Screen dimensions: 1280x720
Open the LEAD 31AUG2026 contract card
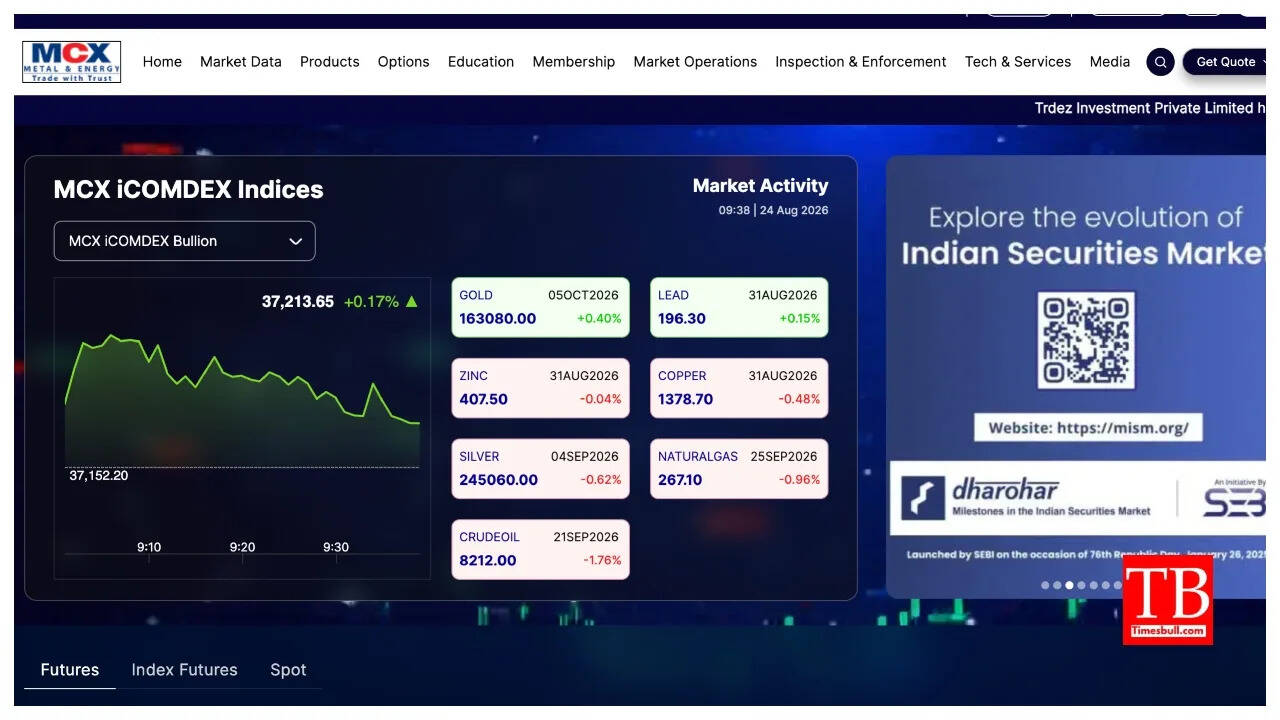(x=739, y=307)
